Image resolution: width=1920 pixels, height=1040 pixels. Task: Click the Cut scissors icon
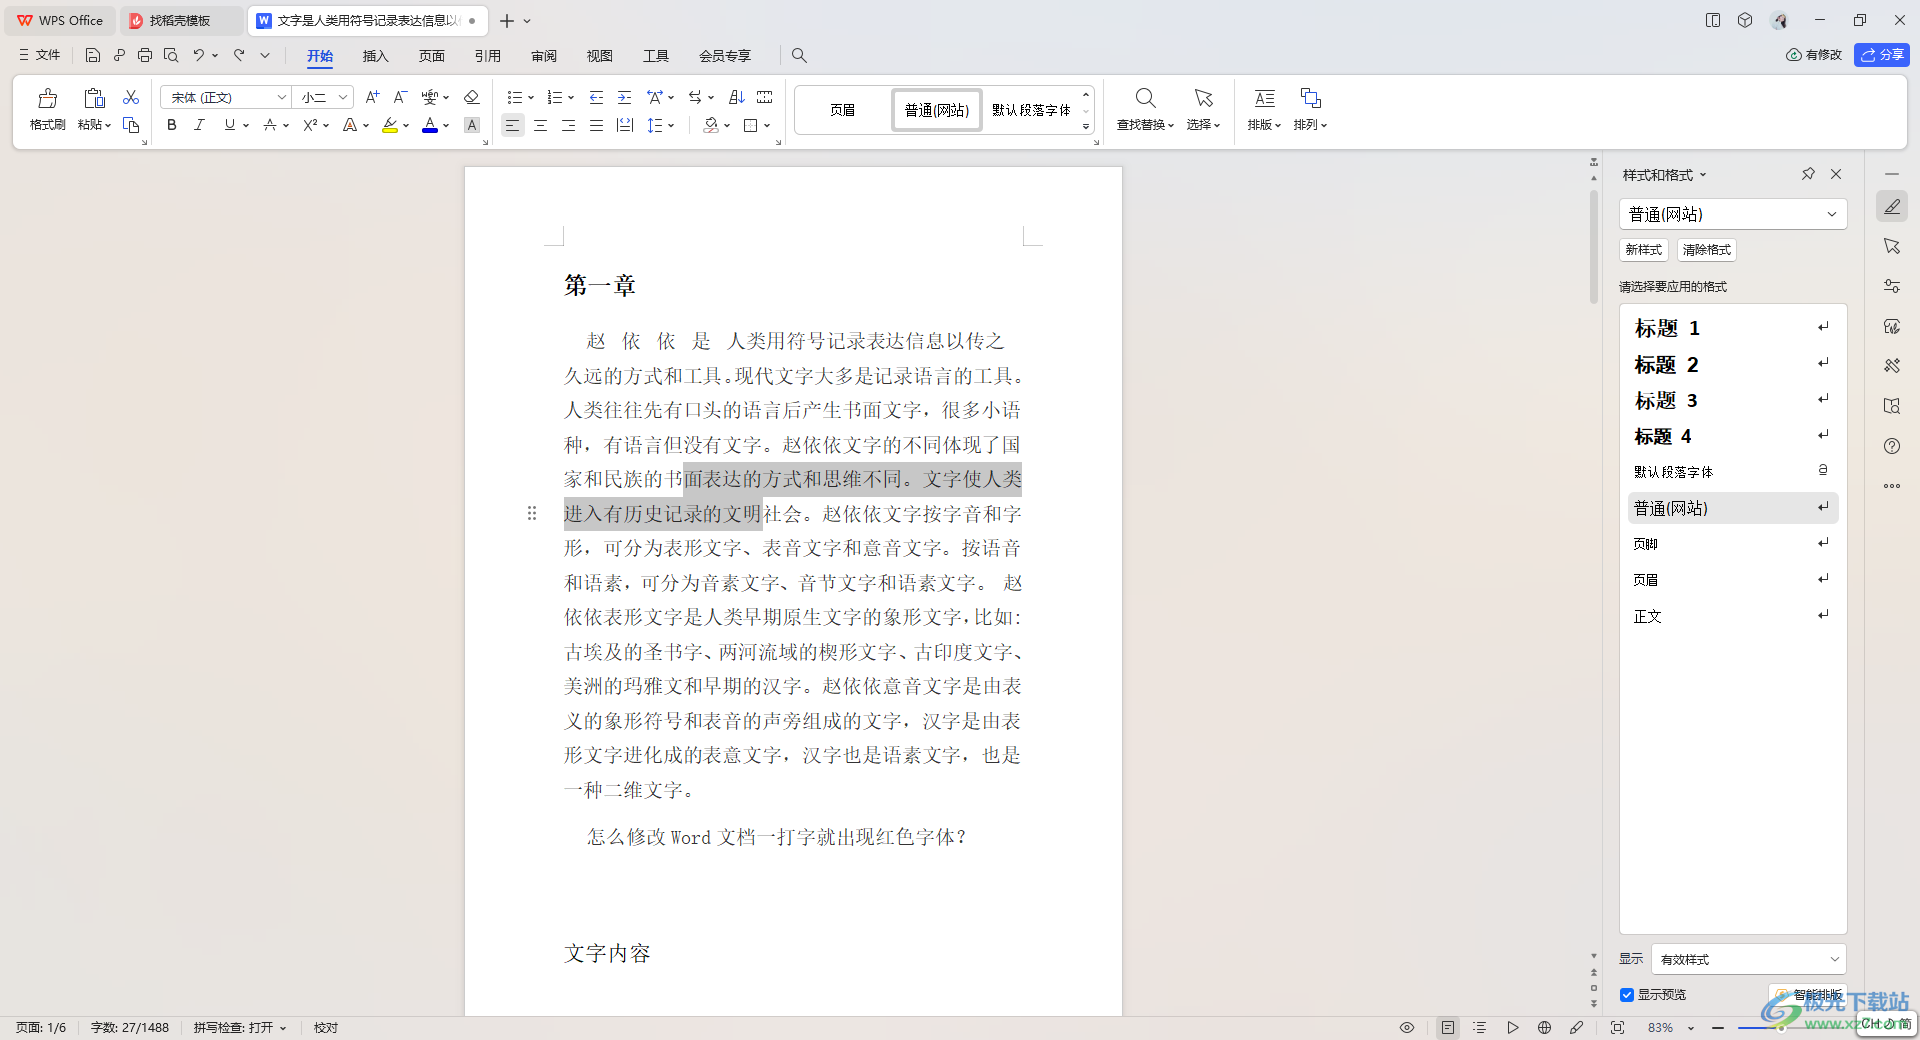pos(131,97)
